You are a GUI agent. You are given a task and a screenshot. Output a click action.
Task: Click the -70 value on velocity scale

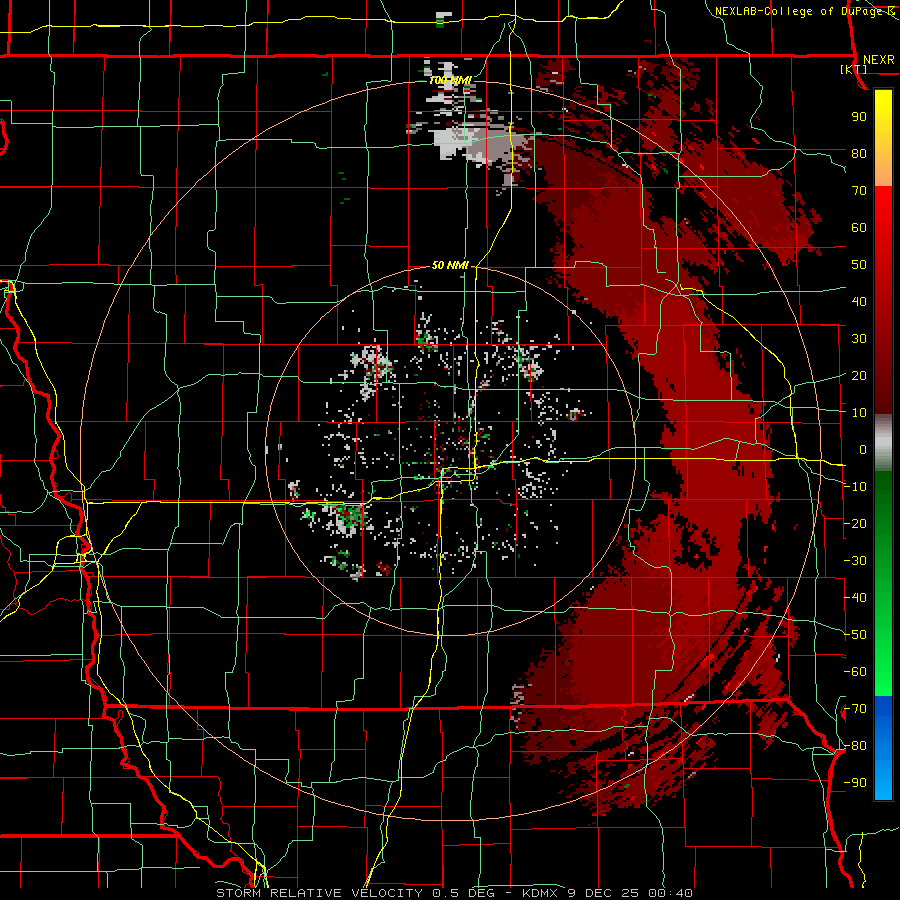(x=855, y=709)
